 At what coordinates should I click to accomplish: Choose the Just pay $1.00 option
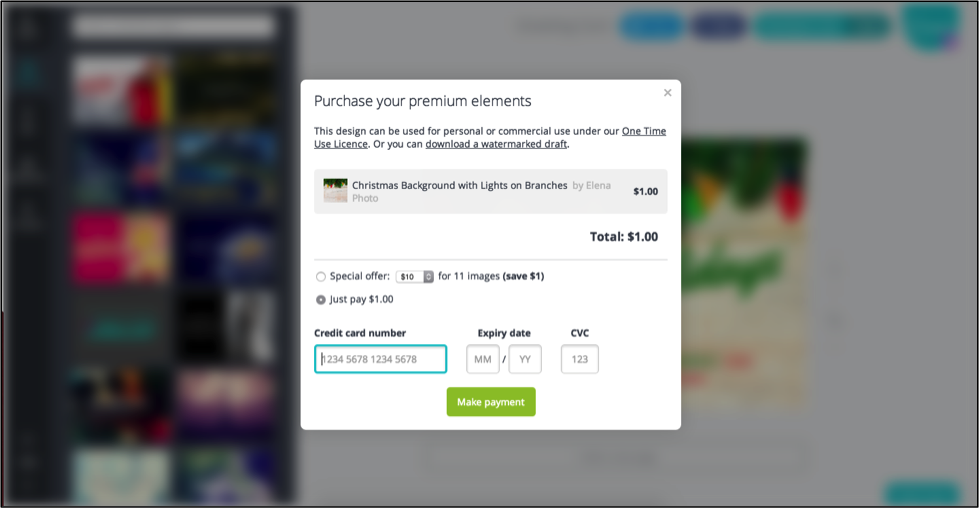click(321, 300)
